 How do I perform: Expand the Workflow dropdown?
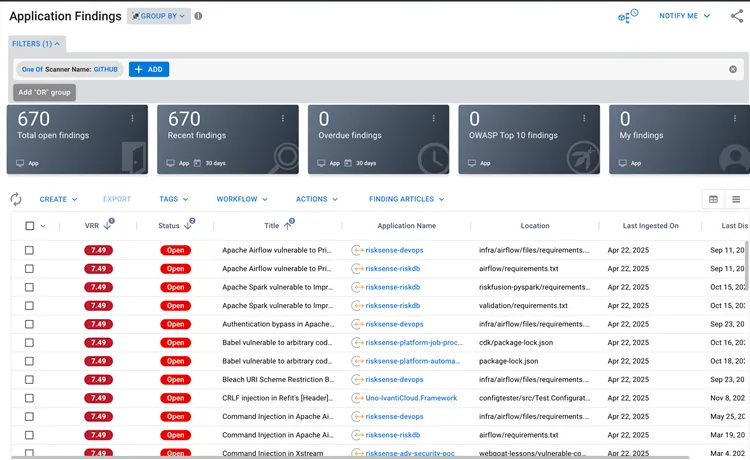click(x=242, y=199)
